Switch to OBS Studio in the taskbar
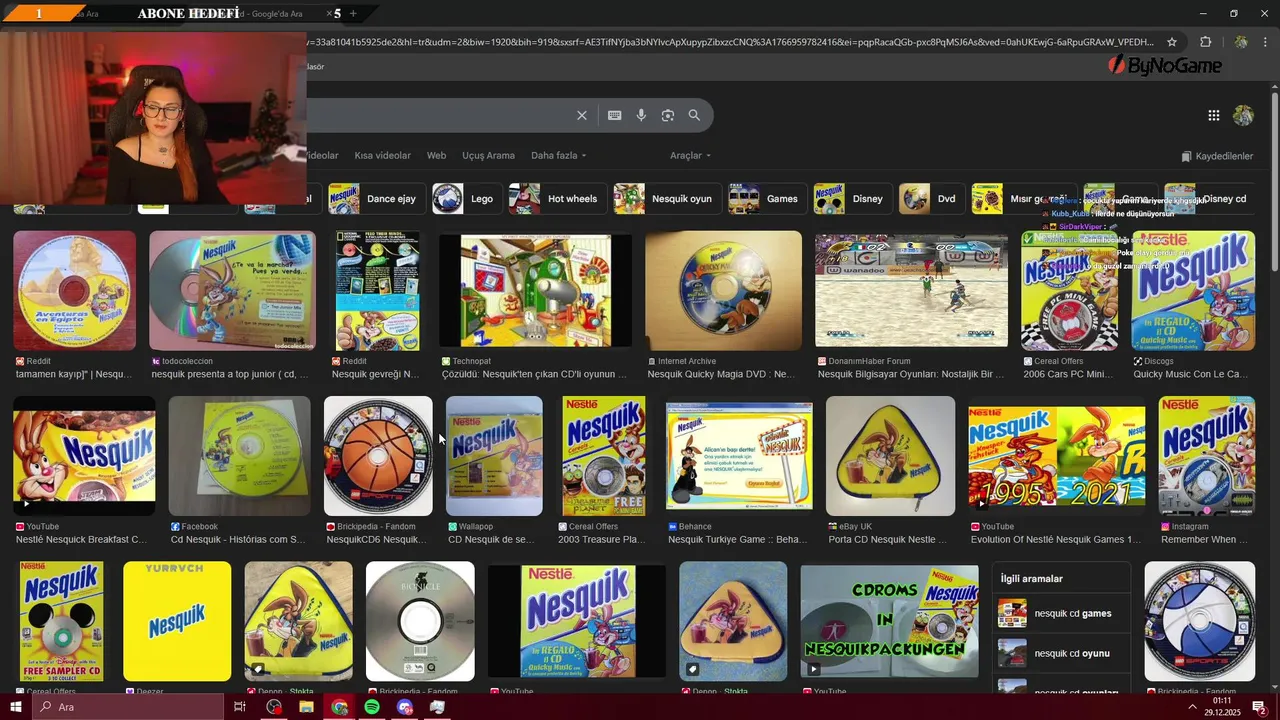This screenshot has width=1280, height=720. tap(274, 707)
